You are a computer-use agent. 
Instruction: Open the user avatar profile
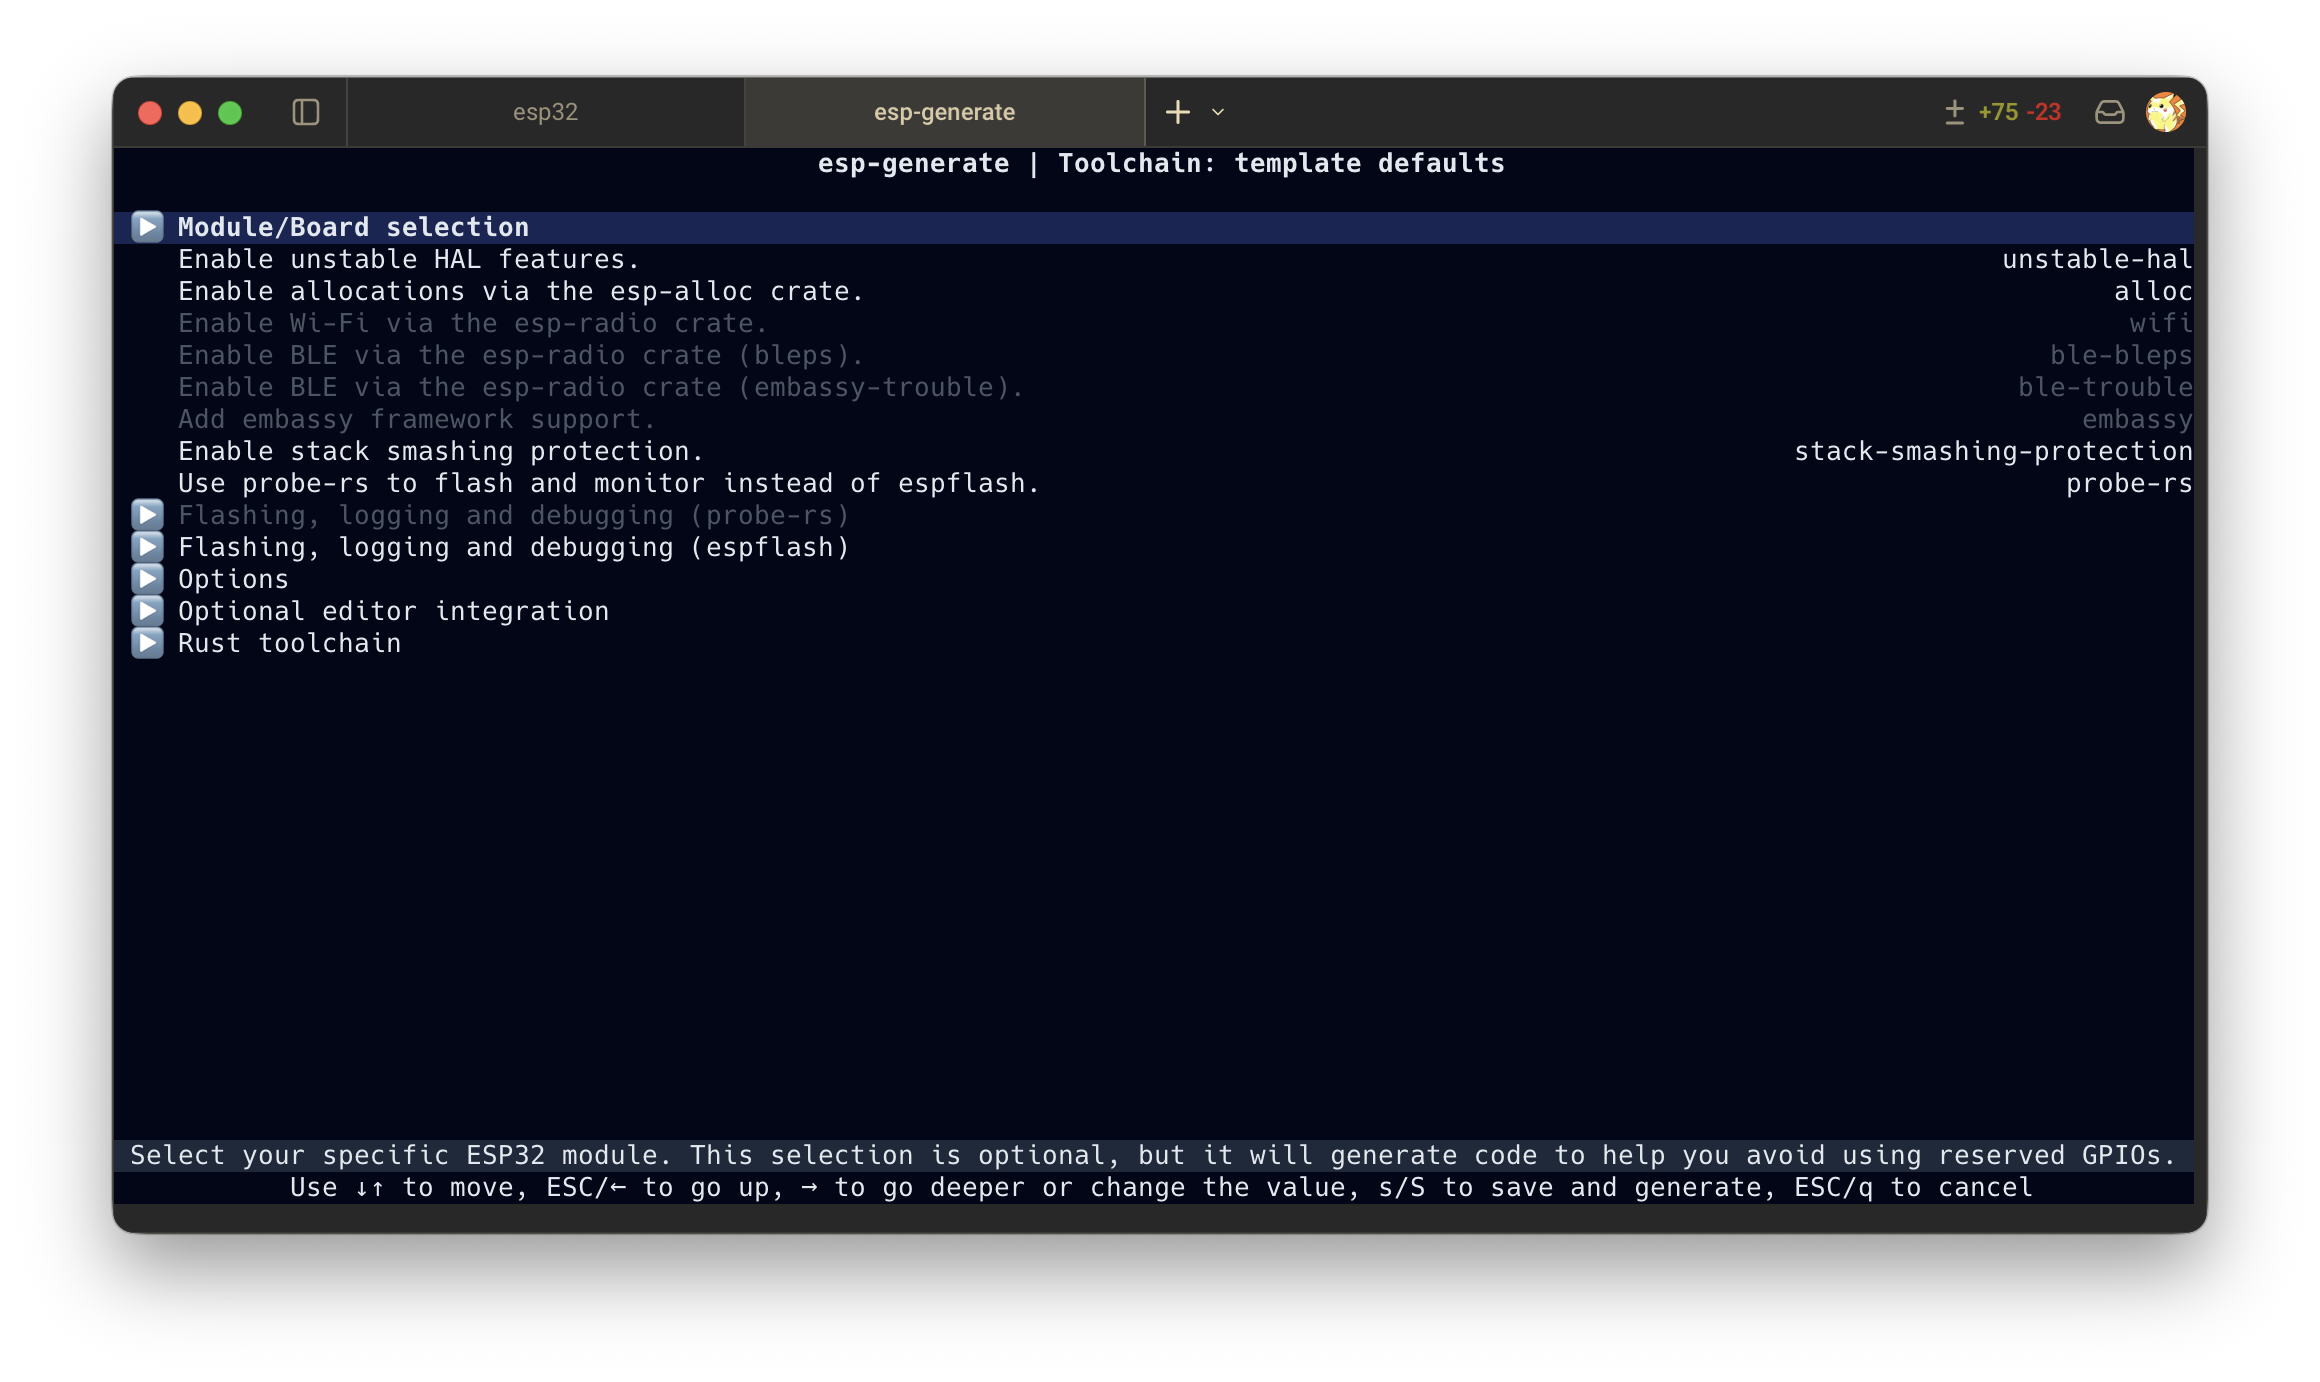2166,112
